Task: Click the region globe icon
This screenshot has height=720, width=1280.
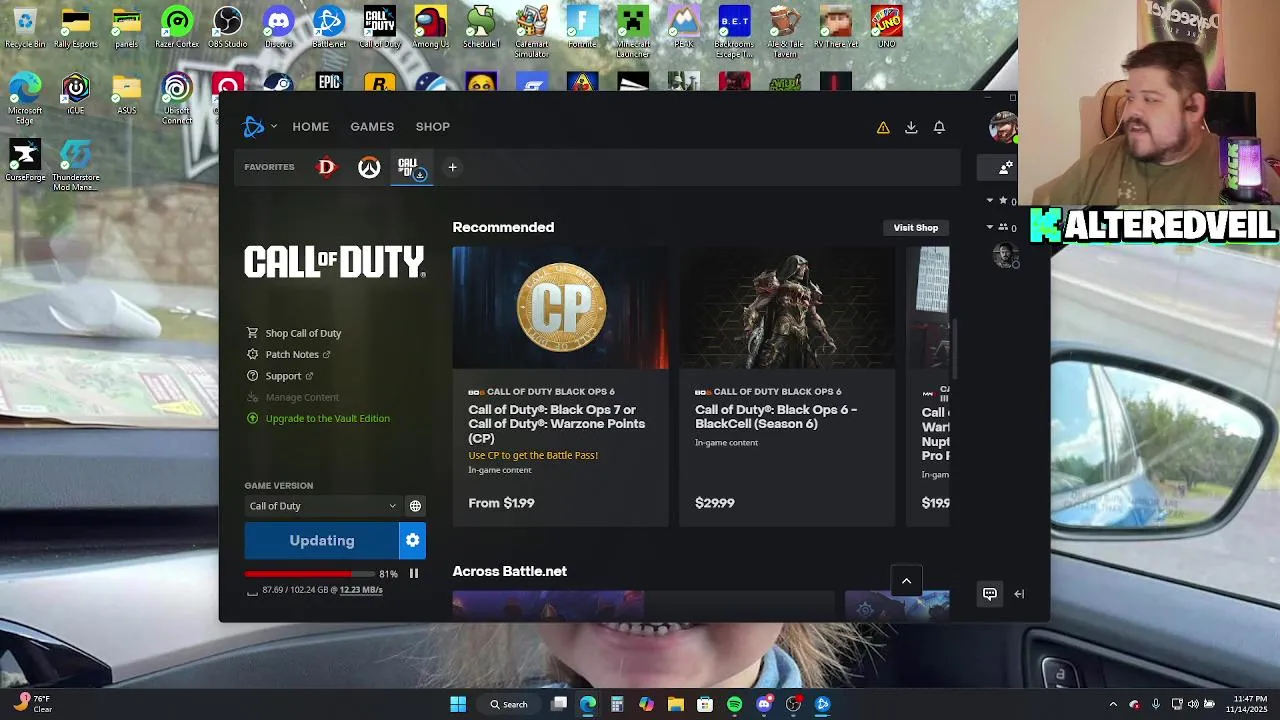Action: [x=415, y=506]
